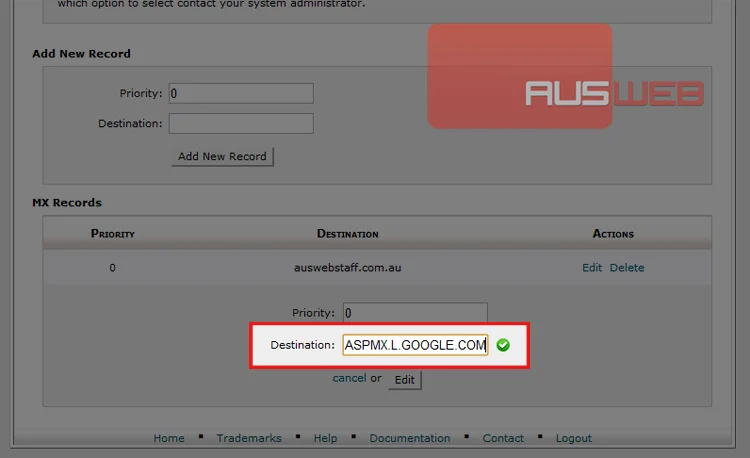This screenshot has height=458, width=750.
Task: Delete the auswebstaff.com.au MX record
Action: 627,268
